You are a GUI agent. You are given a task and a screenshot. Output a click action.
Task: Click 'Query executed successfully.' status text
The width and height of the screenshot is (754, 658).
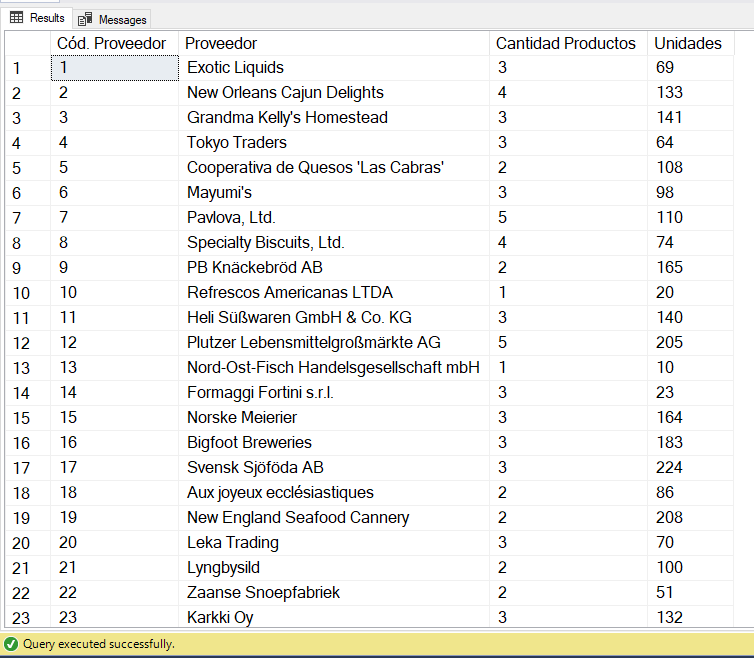[x=99, y=644]
